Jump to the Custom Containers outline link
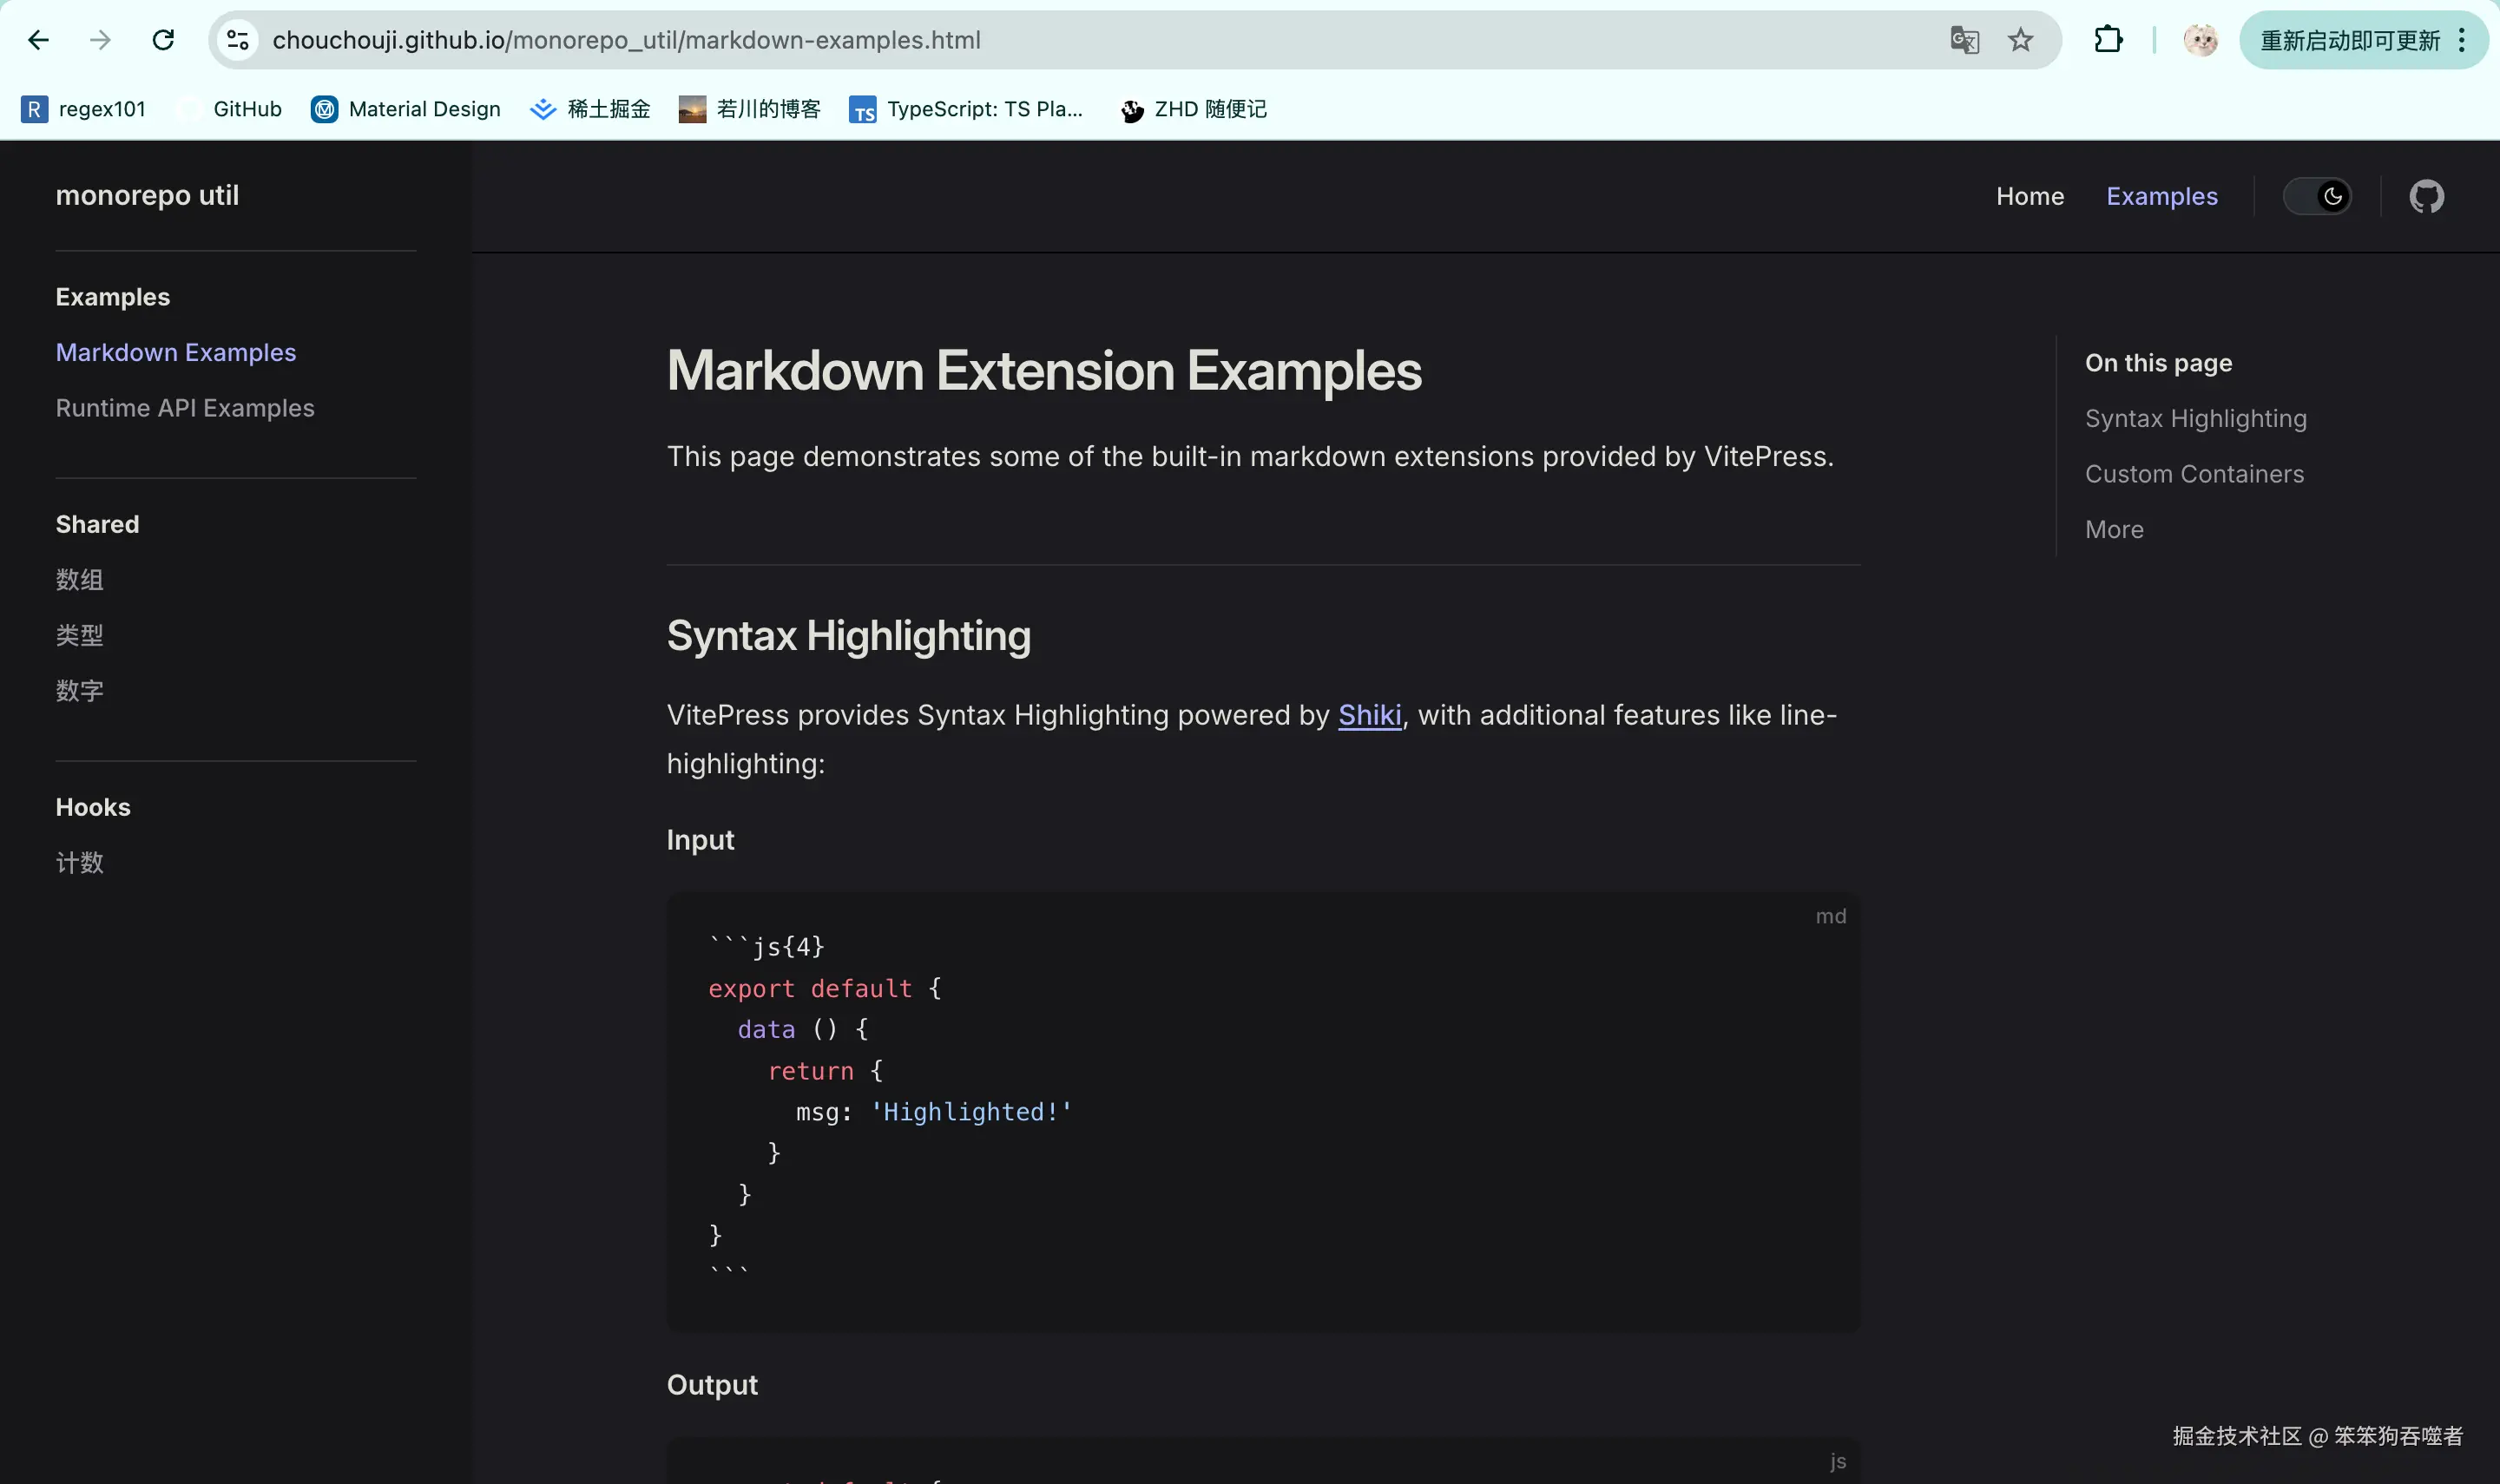Screen dimensions: 2500x1484 point(2194,474)
